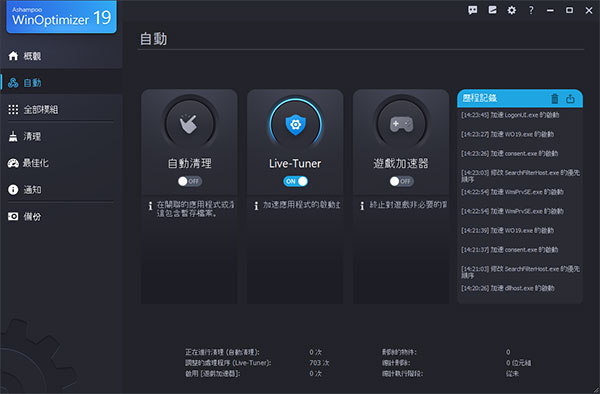This screenshot has width=600, height=394.
Task: Select the 14:21:03 SearchFilterHost.exe log entry
Action: tap(520, 272)
